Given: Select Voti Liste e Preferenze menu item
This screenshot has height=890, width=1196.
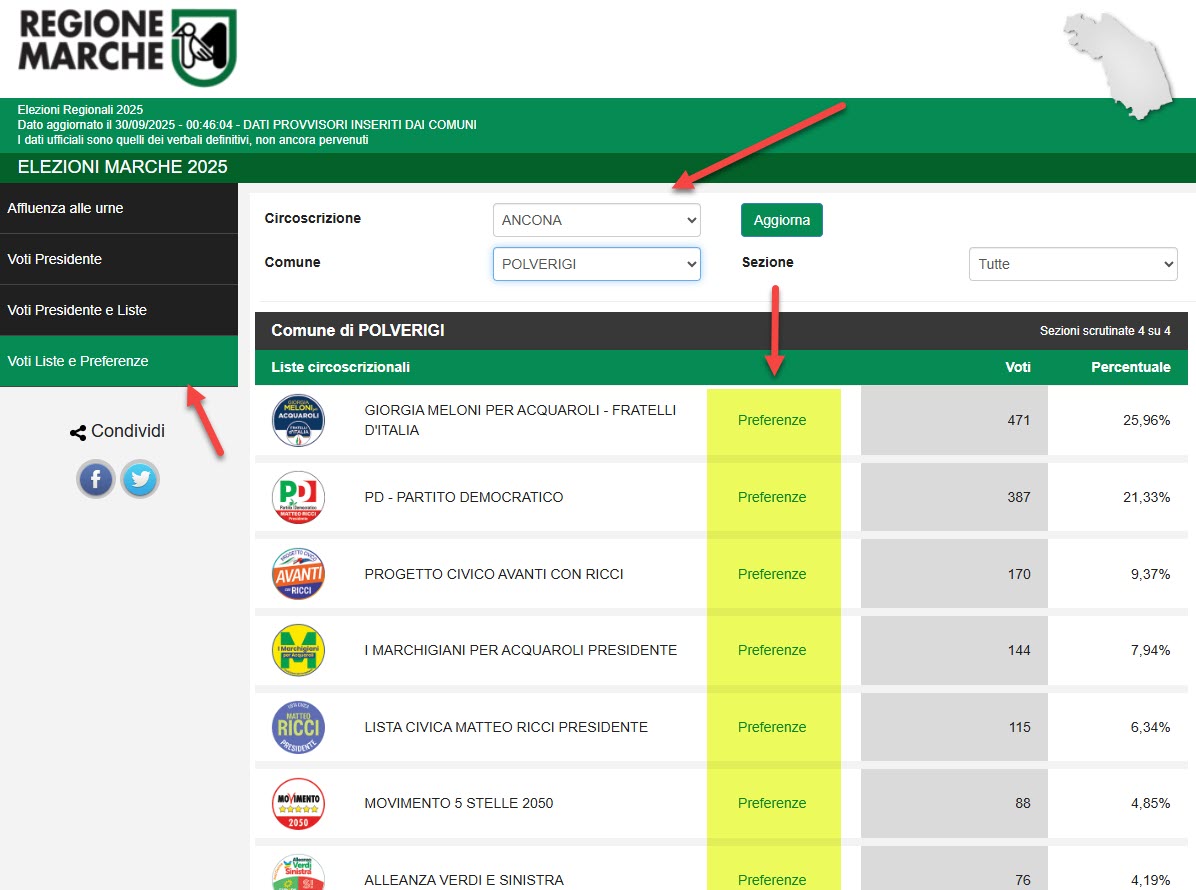Looking at the screenshot, I should (119, 361).
